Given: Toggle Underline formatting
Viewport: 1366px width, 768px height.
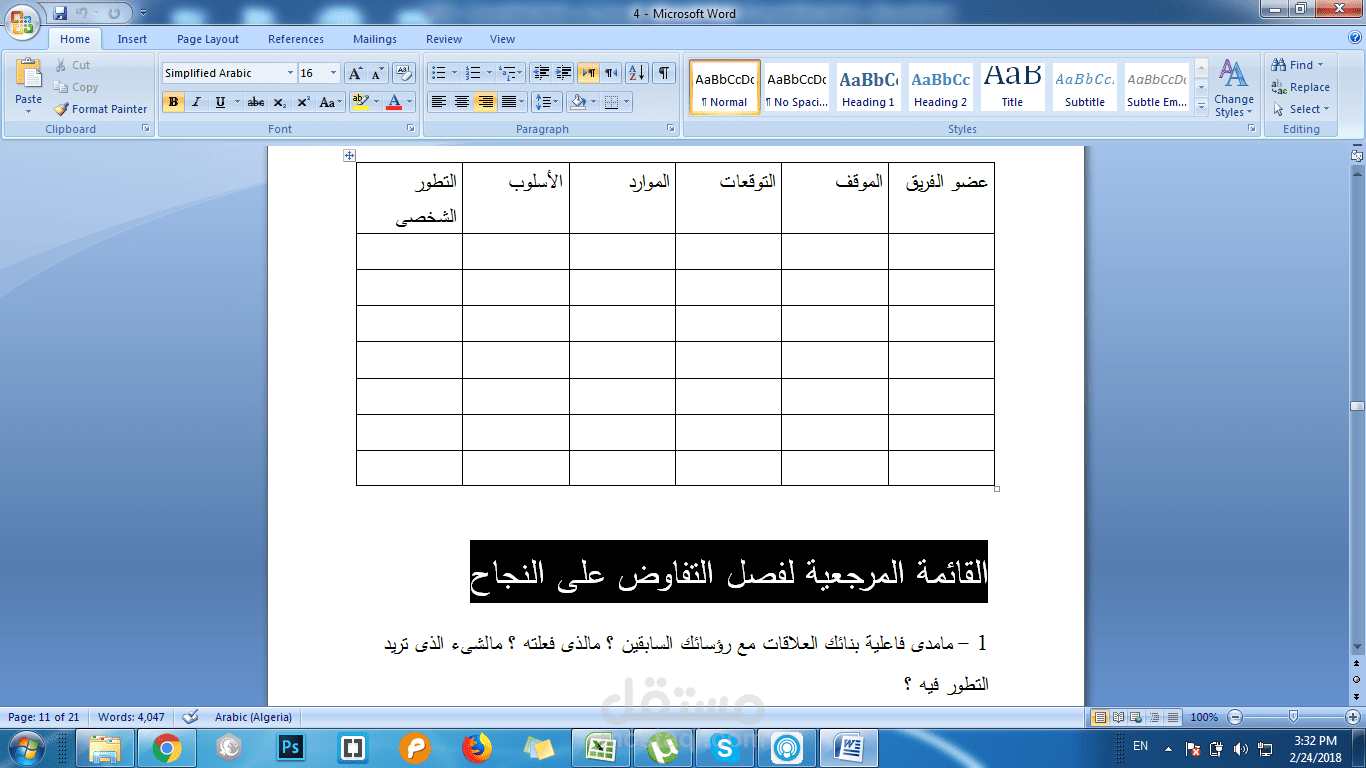Looking at the screenshot, I should (x=220, y=102).
